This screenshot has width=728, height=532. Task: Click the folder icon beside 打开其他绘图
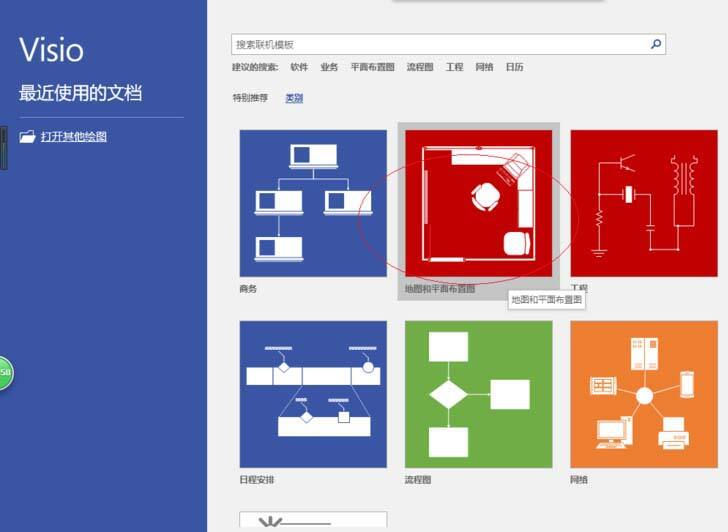click(27, 136)
